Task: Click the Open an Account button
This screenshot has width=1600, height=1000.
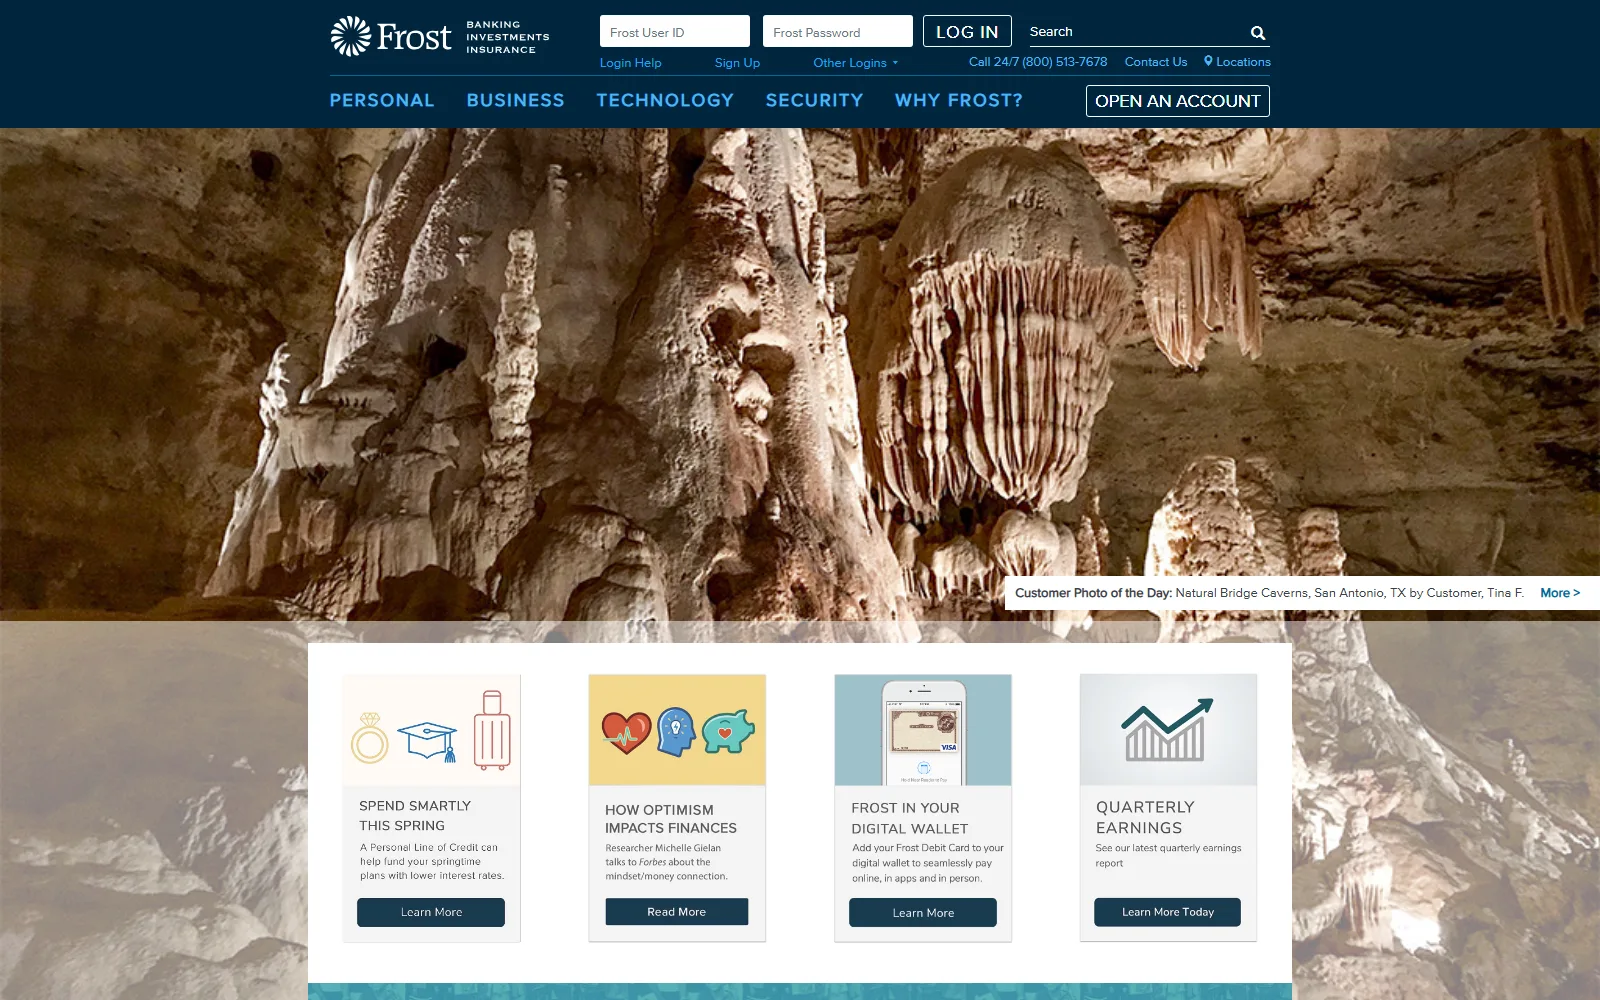Action: (1178, 101)
